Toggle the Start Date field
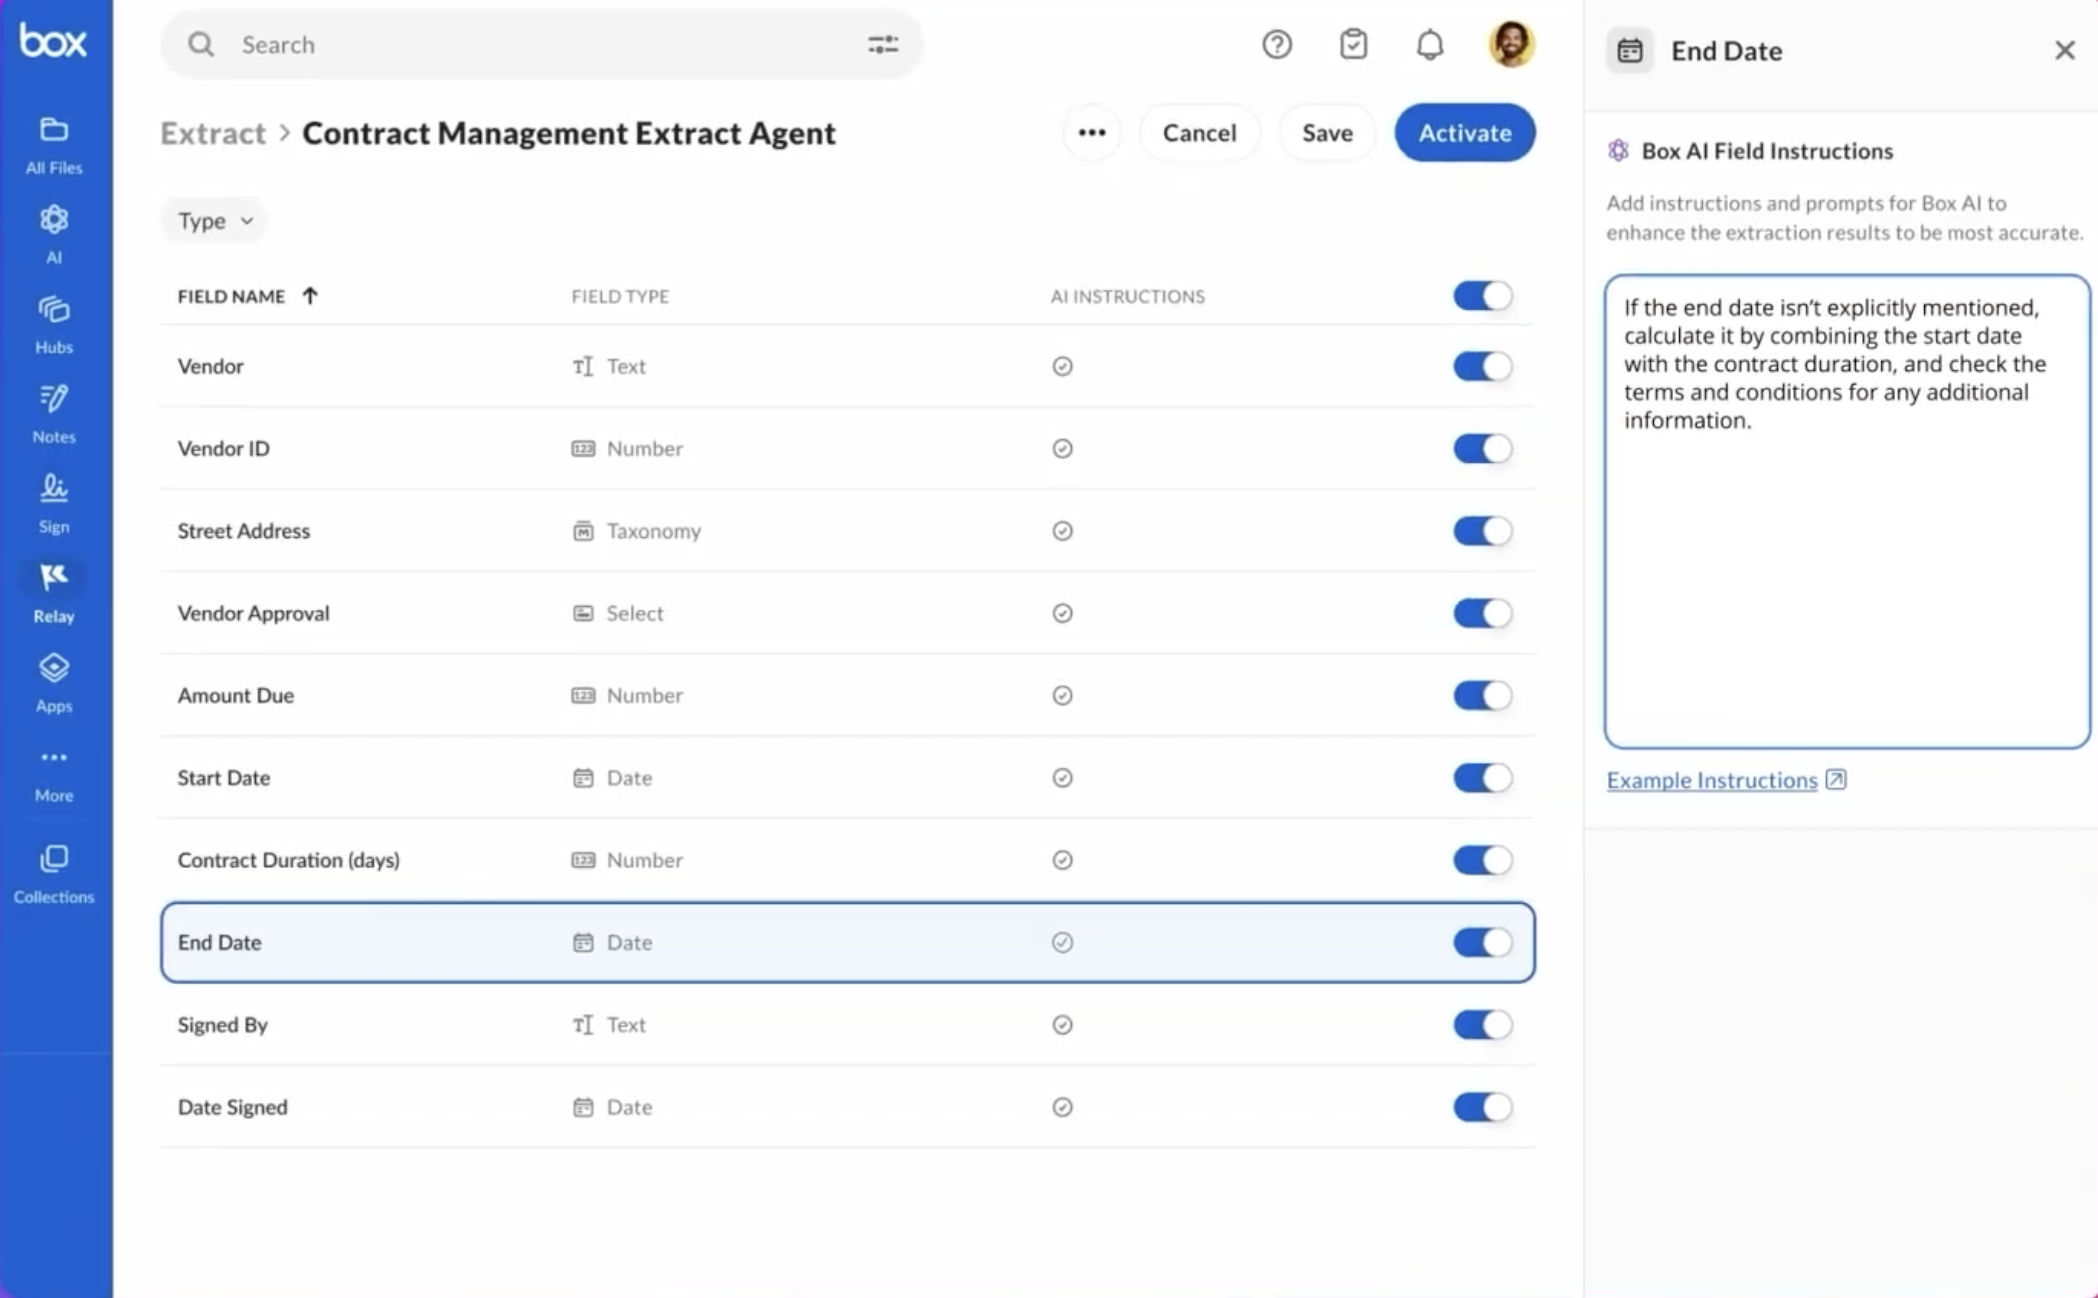The height and width of the screenshot is (1298, 2098). coord(1482,778)
